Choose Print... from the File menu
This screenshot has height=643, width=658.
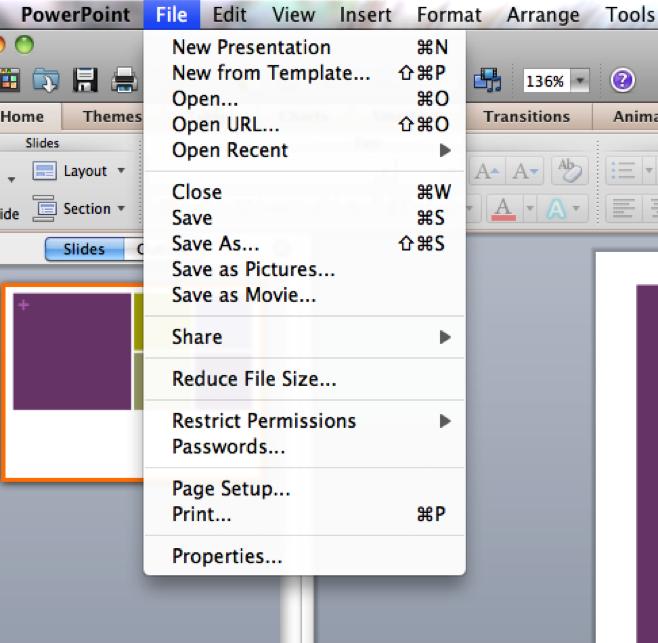click(304, 514)
